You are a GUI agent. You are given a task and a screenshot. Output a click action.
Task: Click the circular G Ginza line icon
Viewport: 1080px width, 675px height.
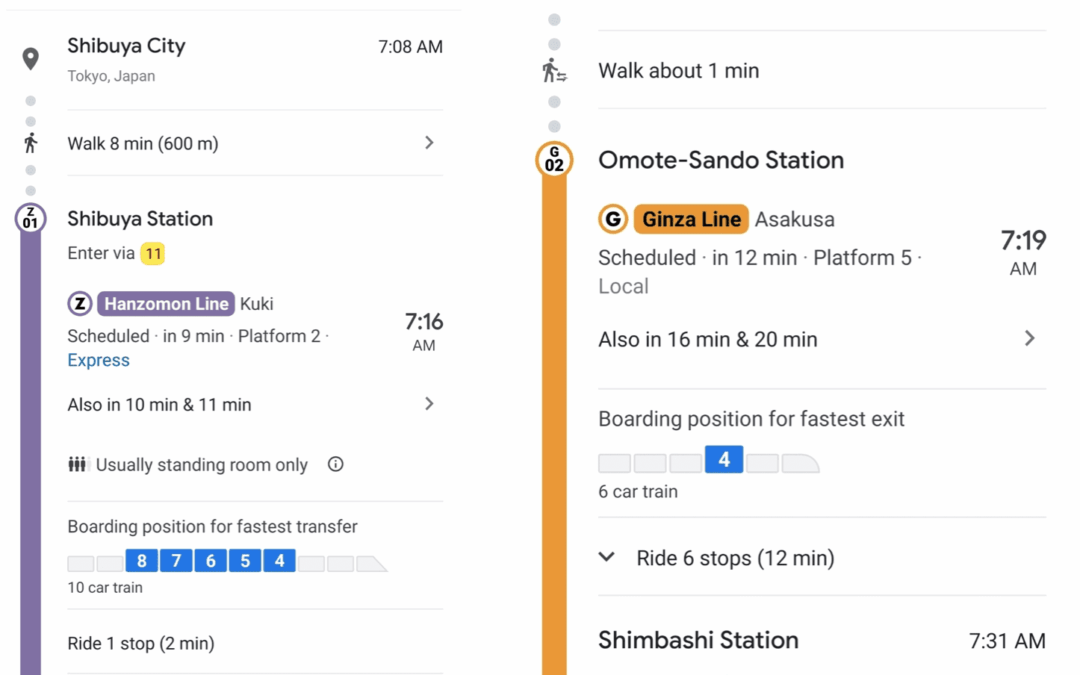[x=613, y=219]
